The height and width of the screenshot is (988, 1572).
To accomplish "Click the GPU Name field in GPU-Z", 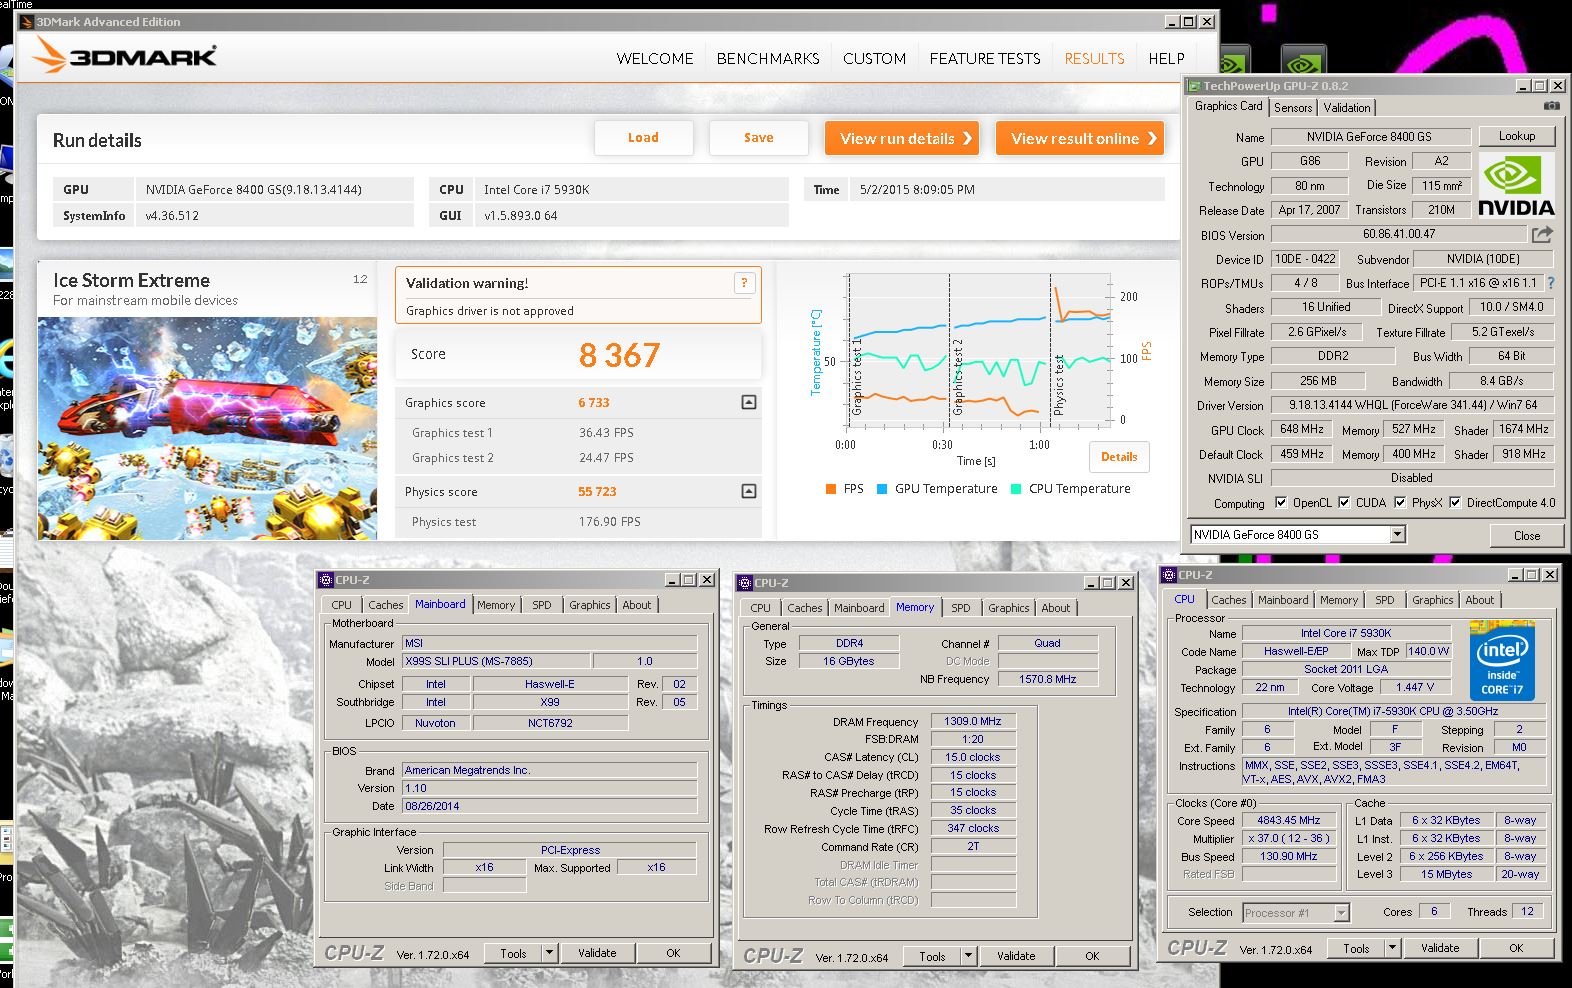I will 1369,136.
